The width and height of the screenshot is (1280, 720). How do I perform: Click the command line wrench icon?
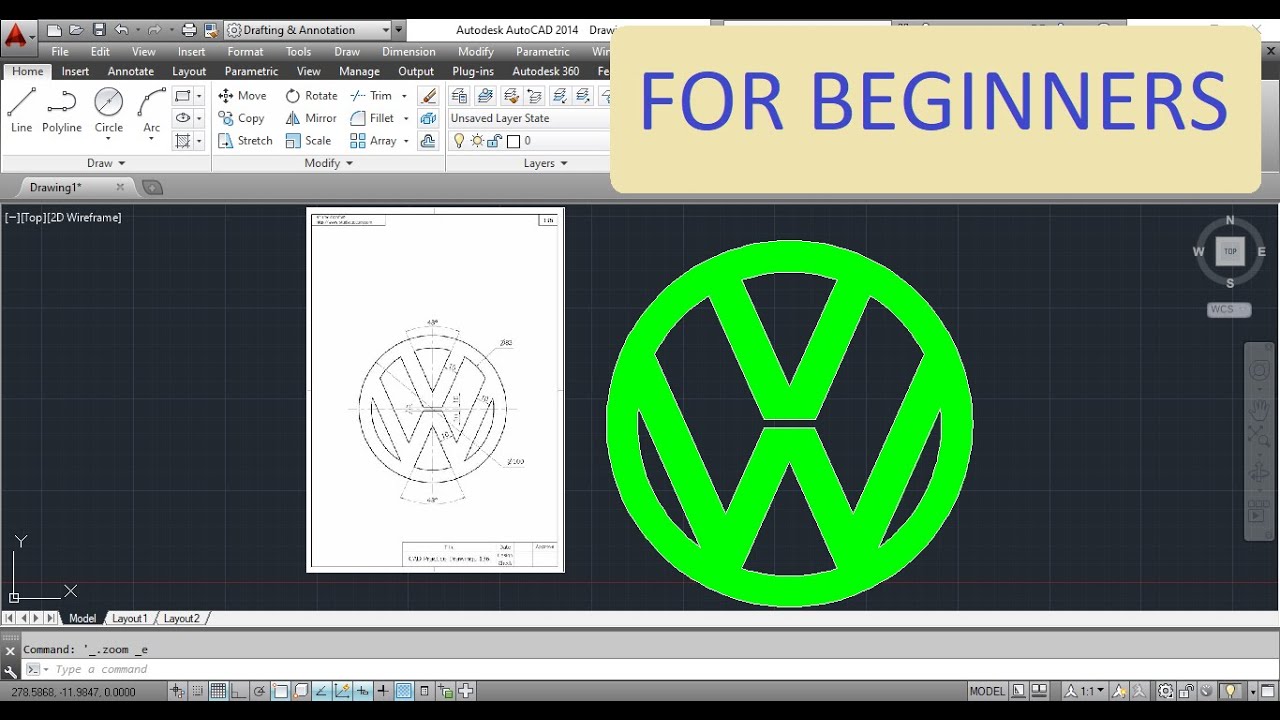coord(11,672)
